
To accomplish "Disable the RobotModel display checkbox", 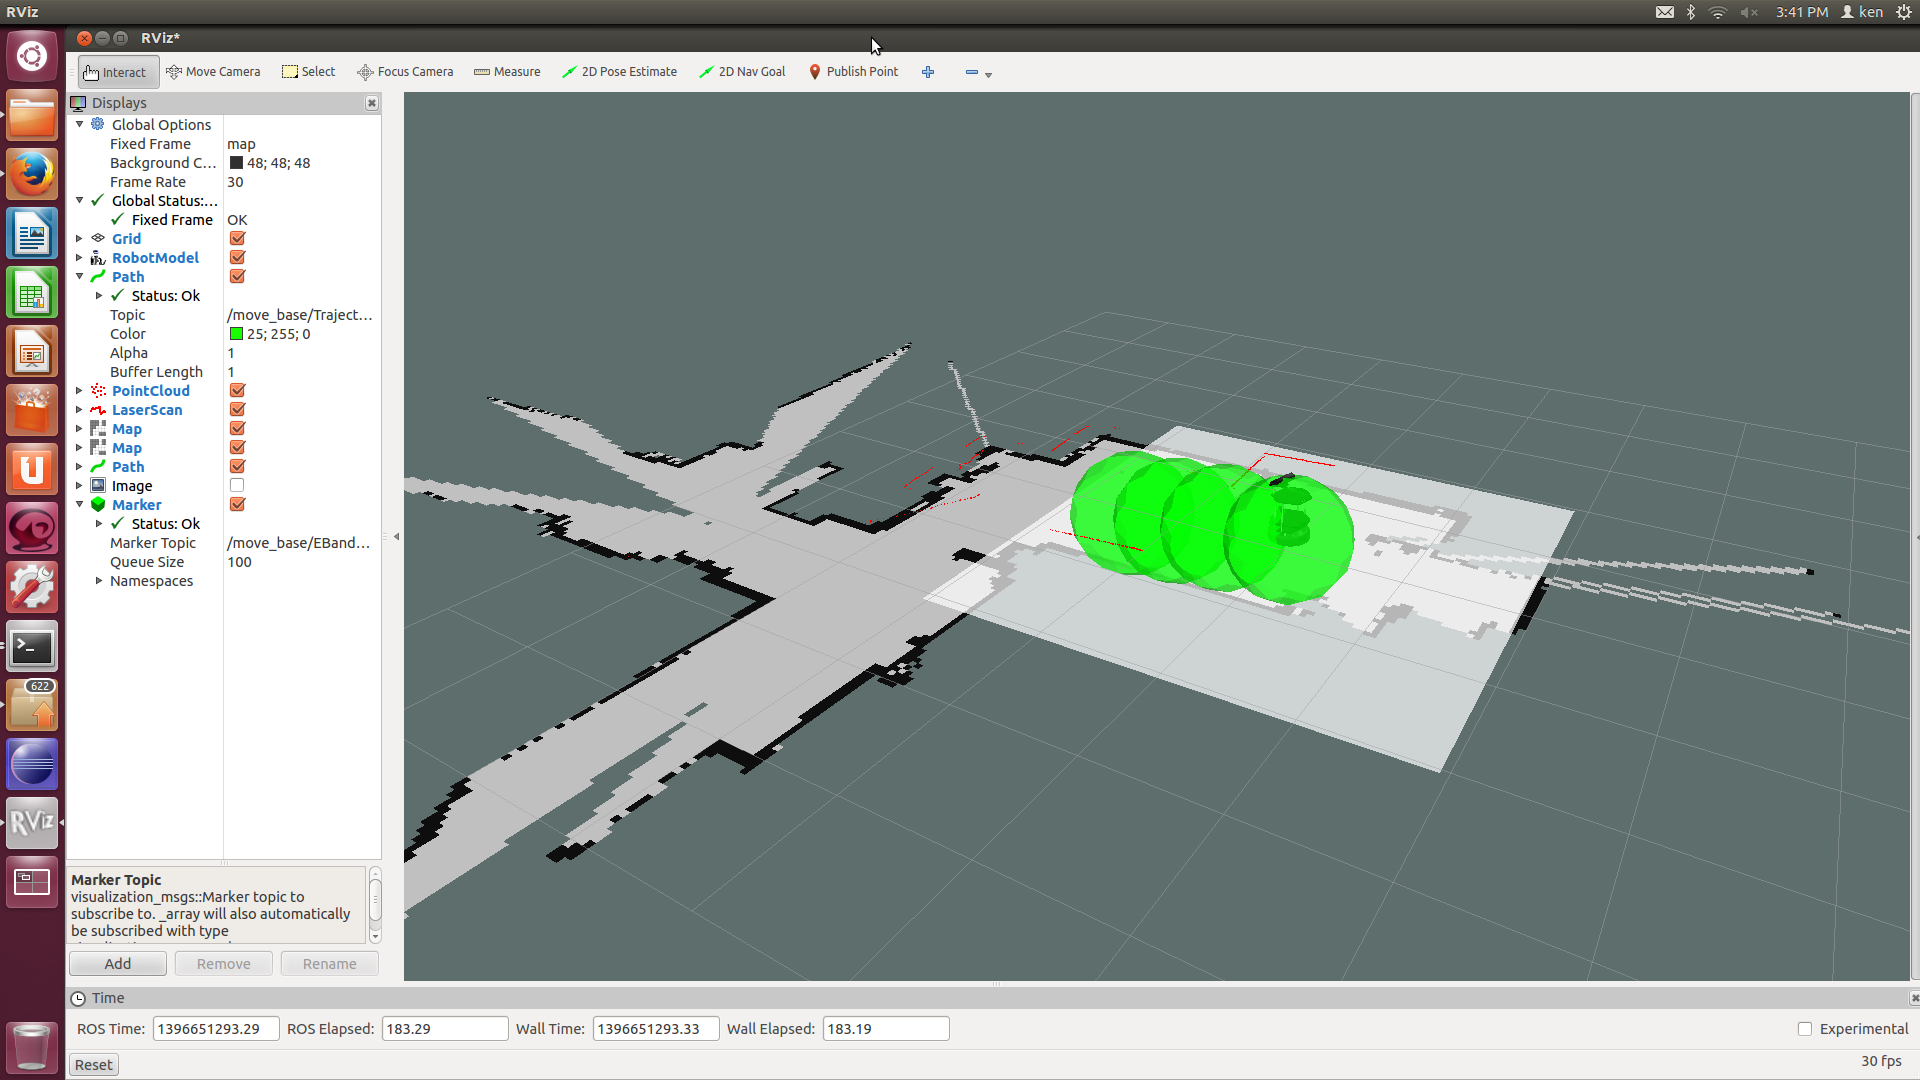I will [237, 257].
